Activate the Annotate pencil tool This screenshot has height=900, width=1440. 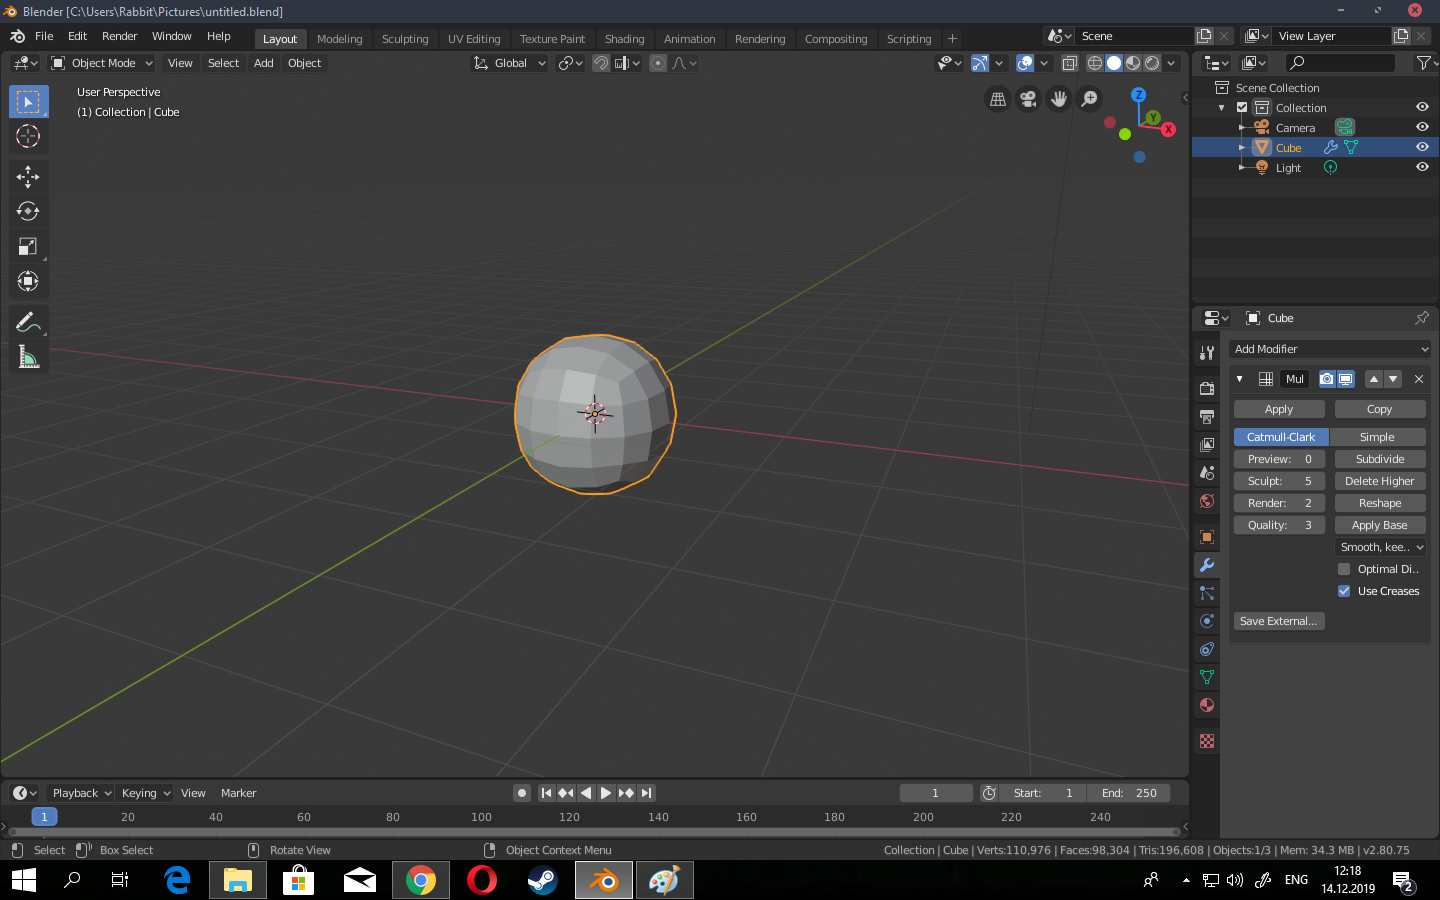point(28,322)
